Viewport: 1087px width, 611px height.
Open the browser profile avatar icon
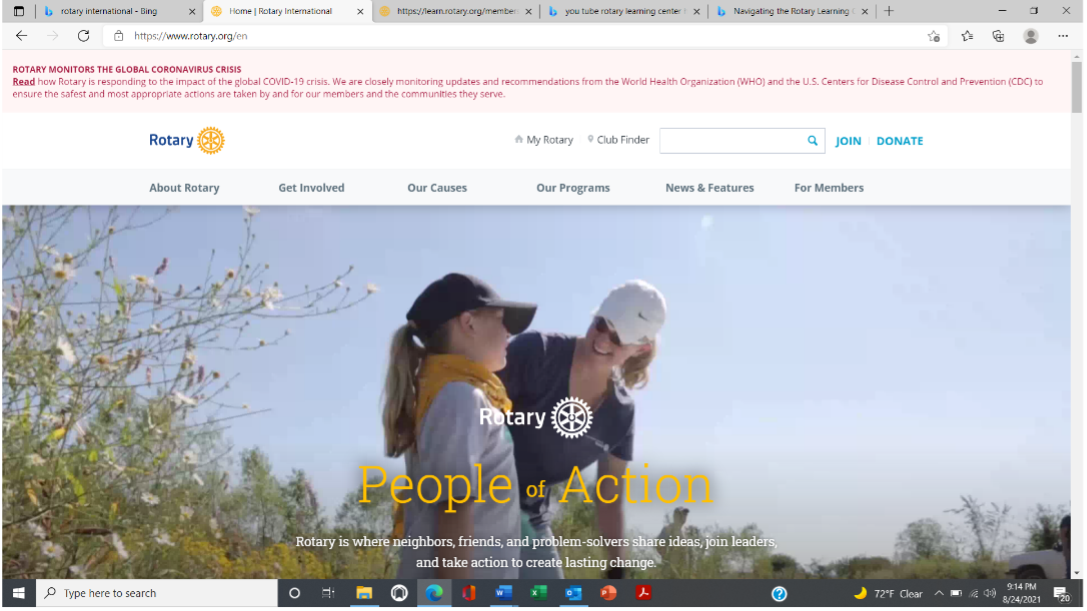pos(1030,36)
